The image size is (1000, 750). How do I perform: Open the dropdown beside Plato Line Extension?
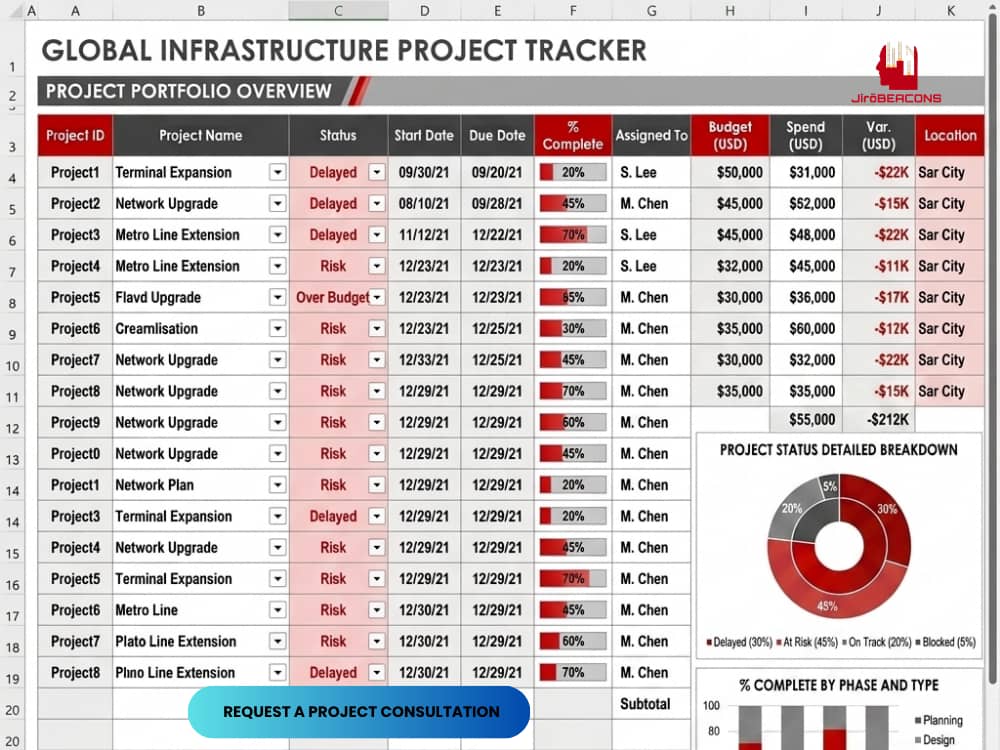(277, 641)
